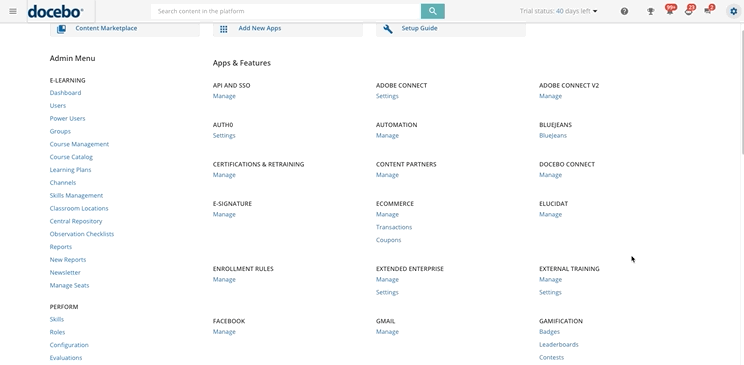Open Configuration under Perform
The width and height of the screenshot is (744, 365).
(x=69, y=345)
